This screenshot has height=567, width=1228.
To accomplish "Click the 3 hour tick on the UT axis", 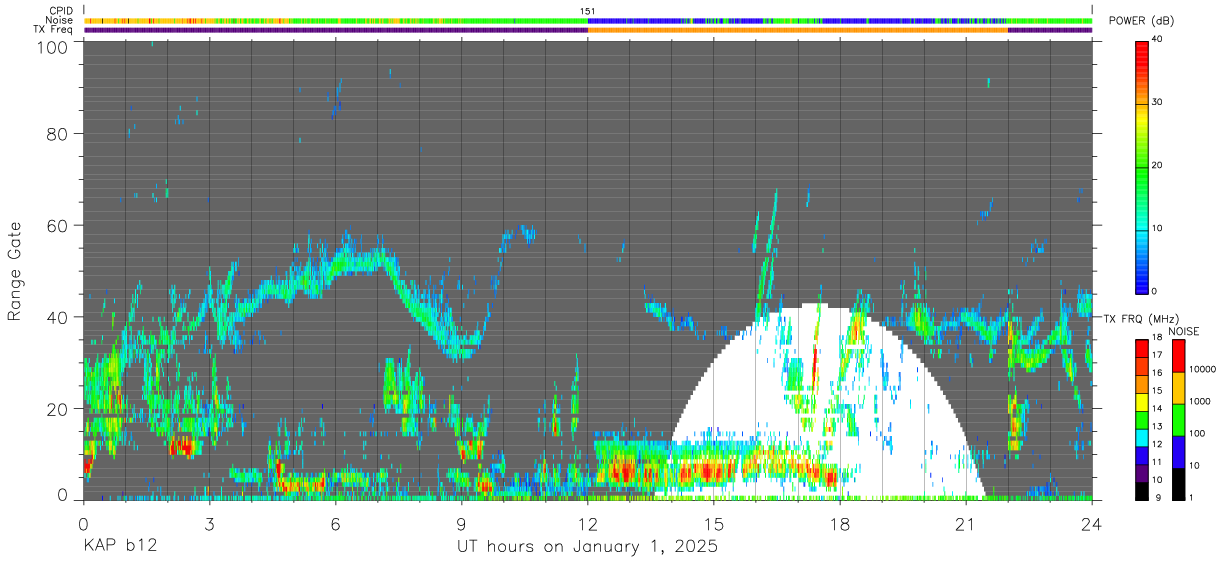I will [209, 523].
